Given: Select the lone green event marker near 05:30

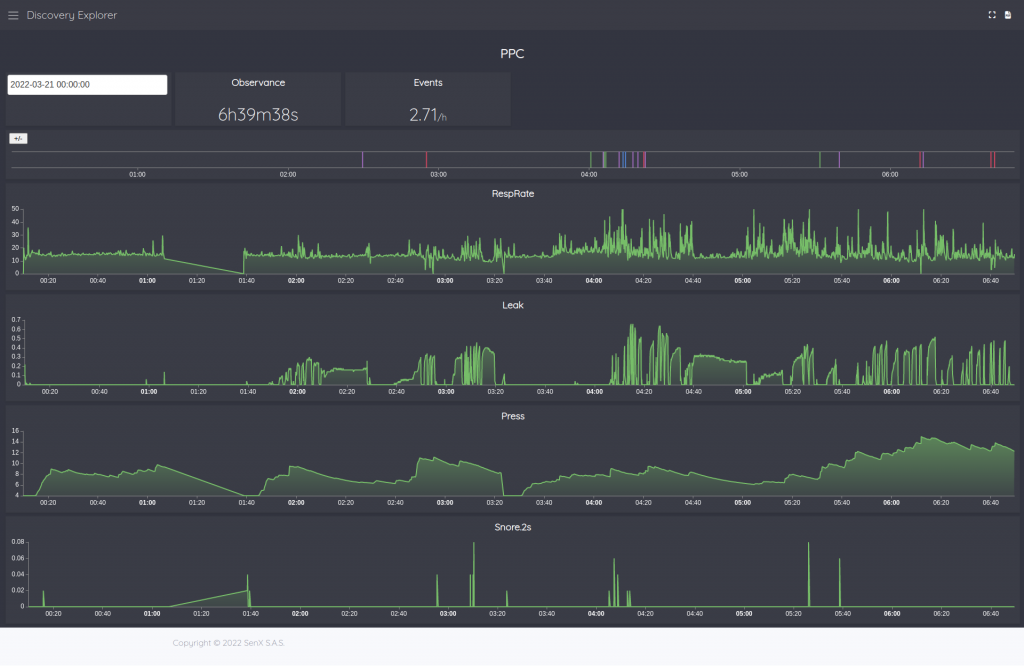Looking at the screenshot, I should [x=820, y=159].
